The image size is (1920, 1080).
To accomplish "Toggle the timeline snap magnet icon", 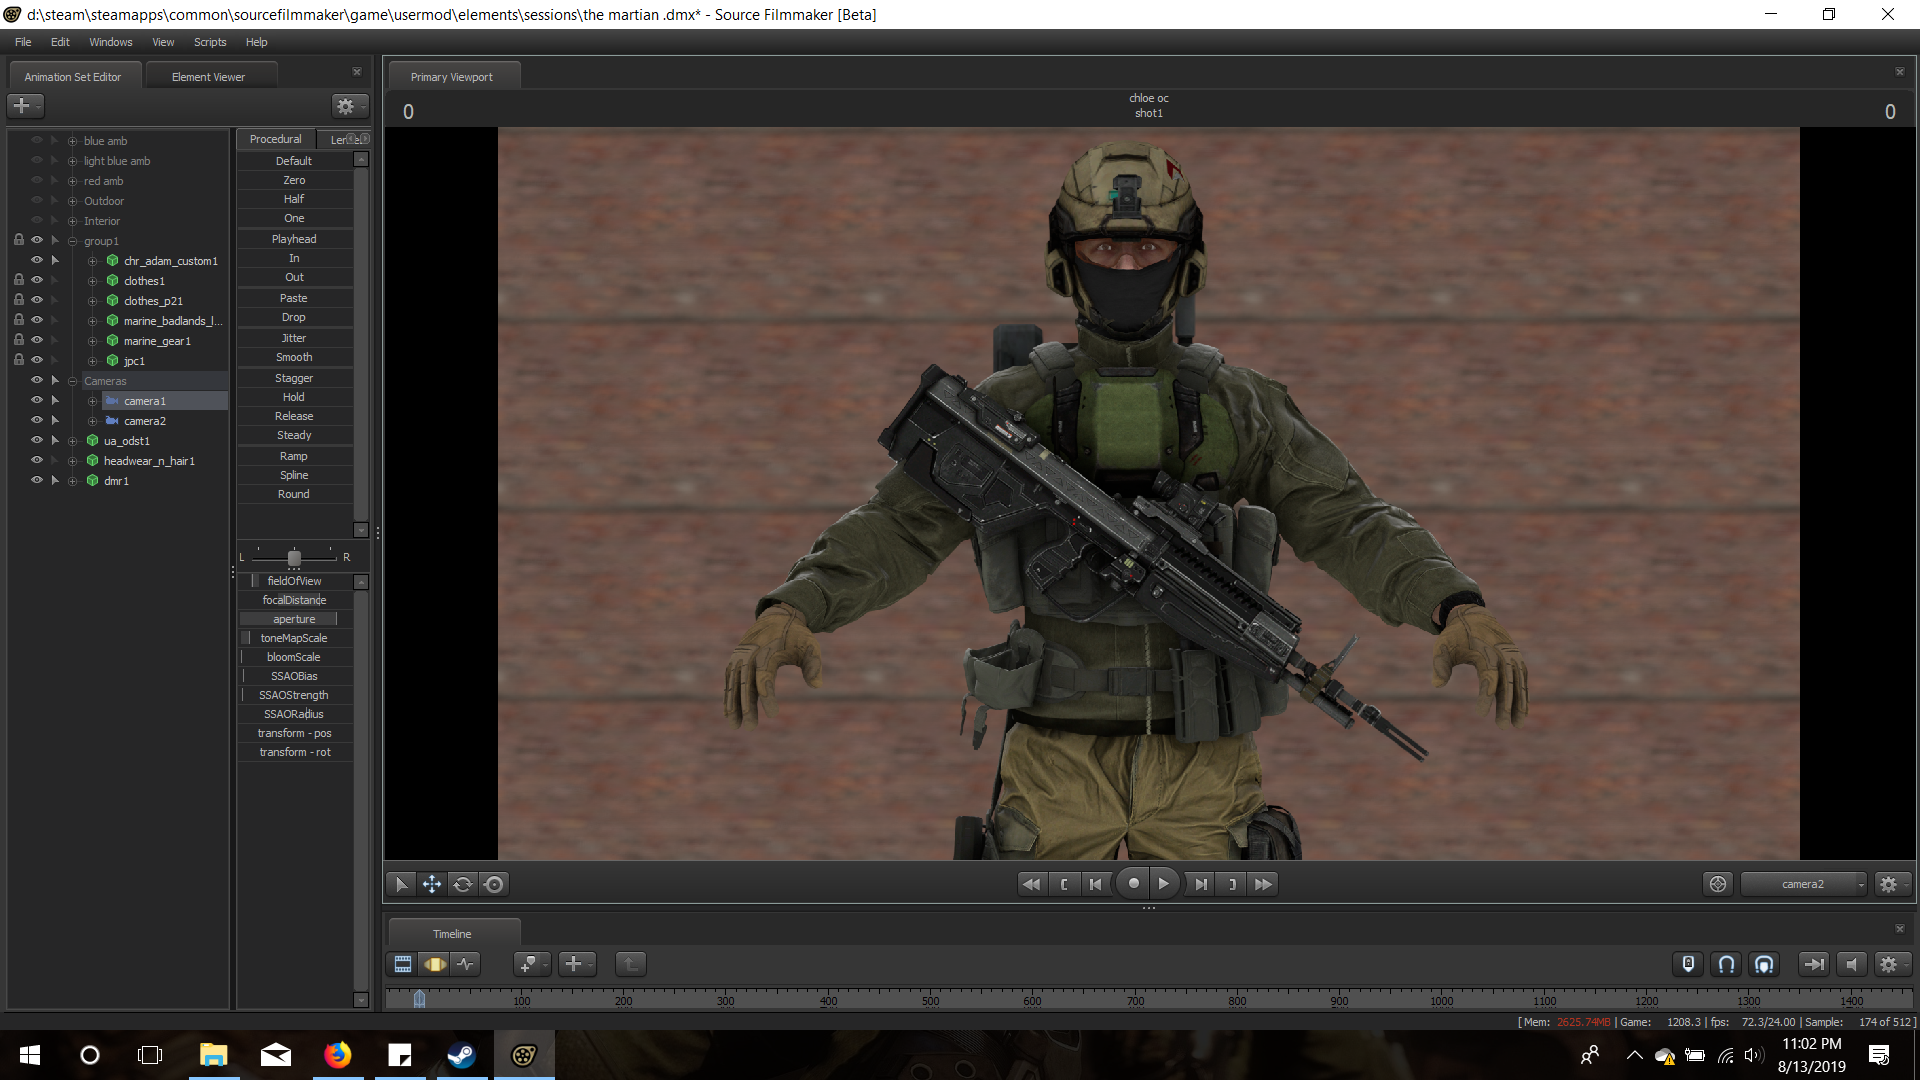I will coord(1726,964).
